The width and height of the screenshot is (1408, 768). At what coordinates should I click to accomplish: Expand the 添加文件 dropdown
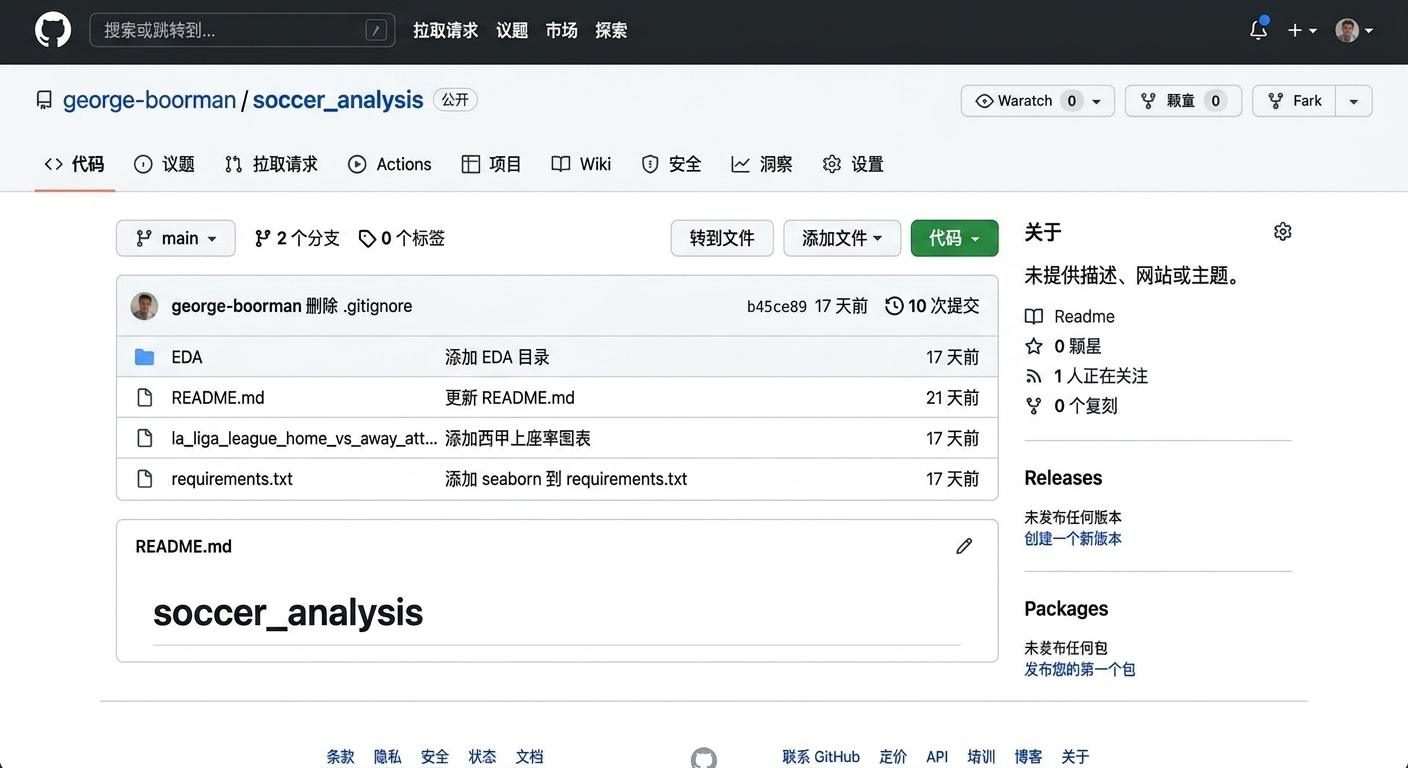[x=842, y=238]
